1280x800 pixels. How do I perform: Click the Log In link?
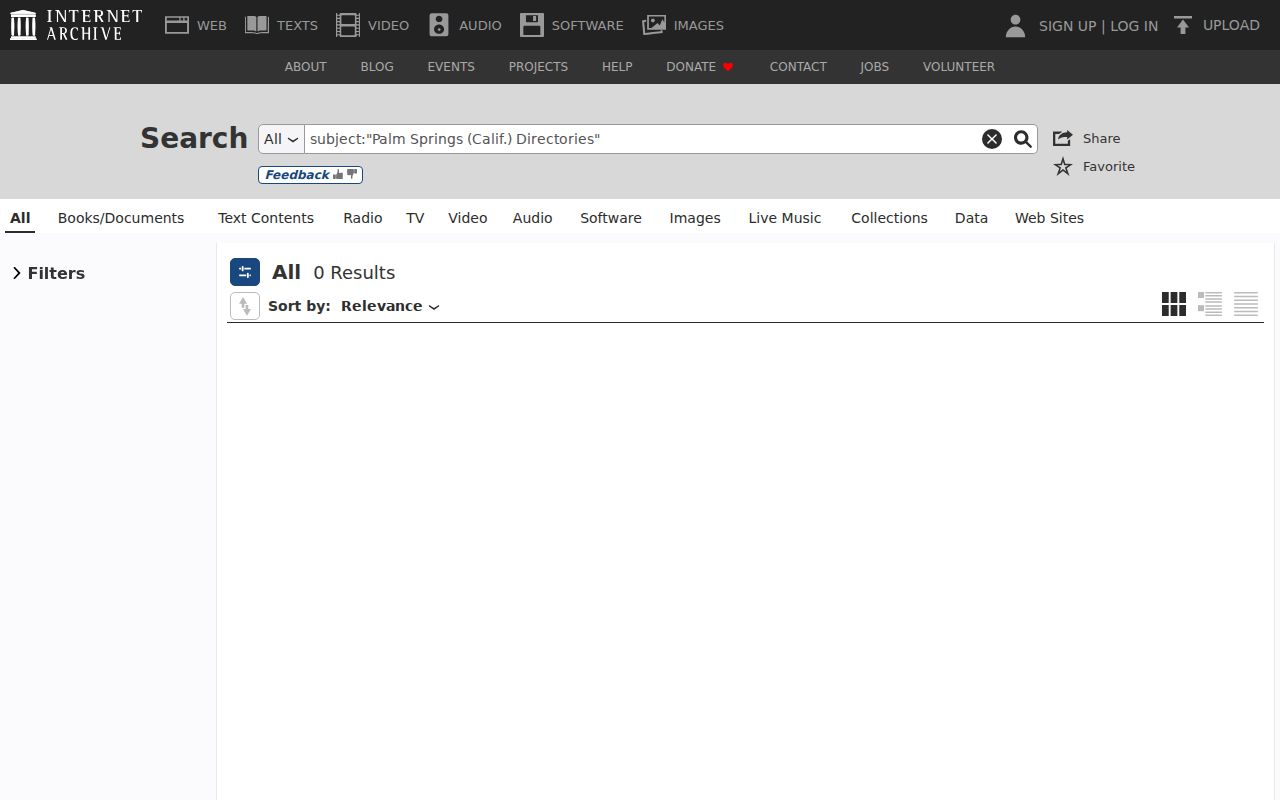1134,26
